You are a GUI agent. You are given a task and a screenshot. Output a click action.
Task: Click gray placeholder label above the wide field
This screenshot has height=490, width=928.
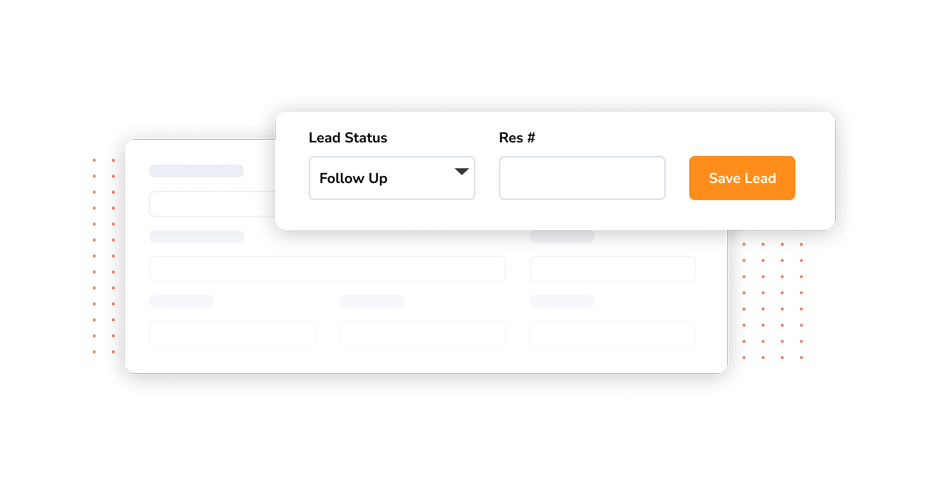point(196,236)
